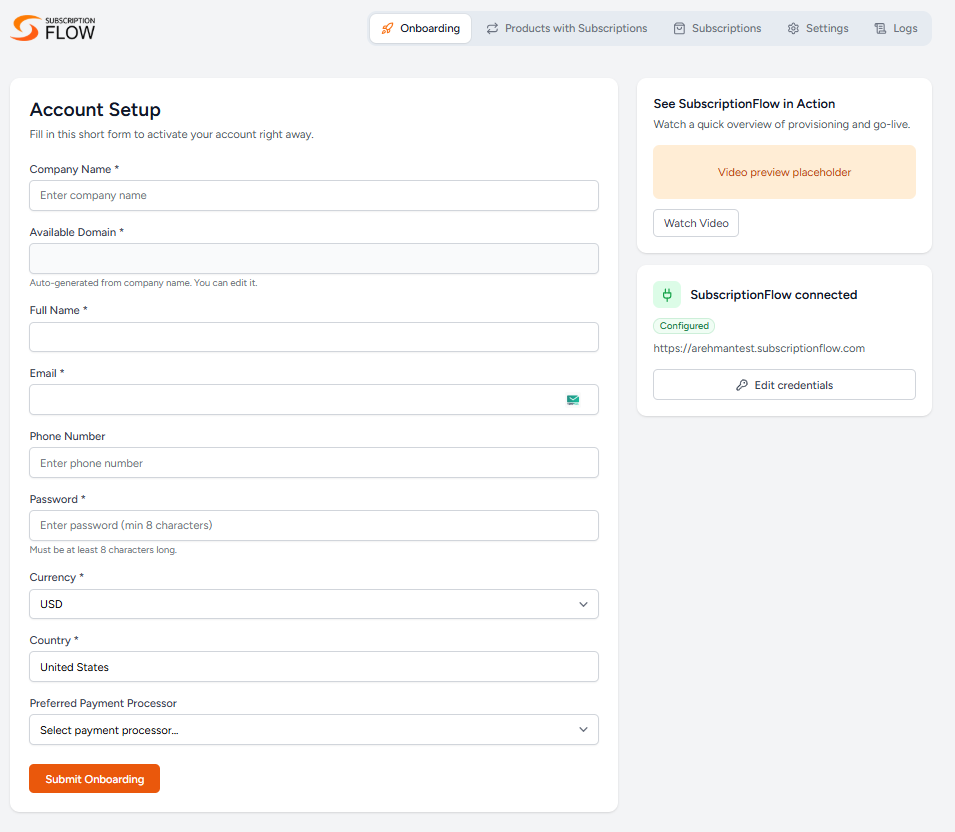Click the payment processor chevron arrow
This screenshot has width=955, height=832.
583,730
